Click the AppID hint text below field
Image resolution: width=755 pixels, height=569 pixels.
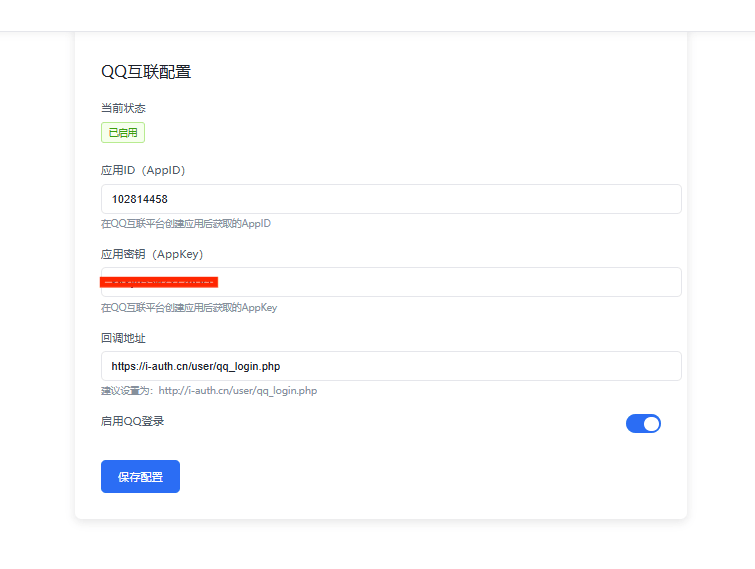(186, 224)
